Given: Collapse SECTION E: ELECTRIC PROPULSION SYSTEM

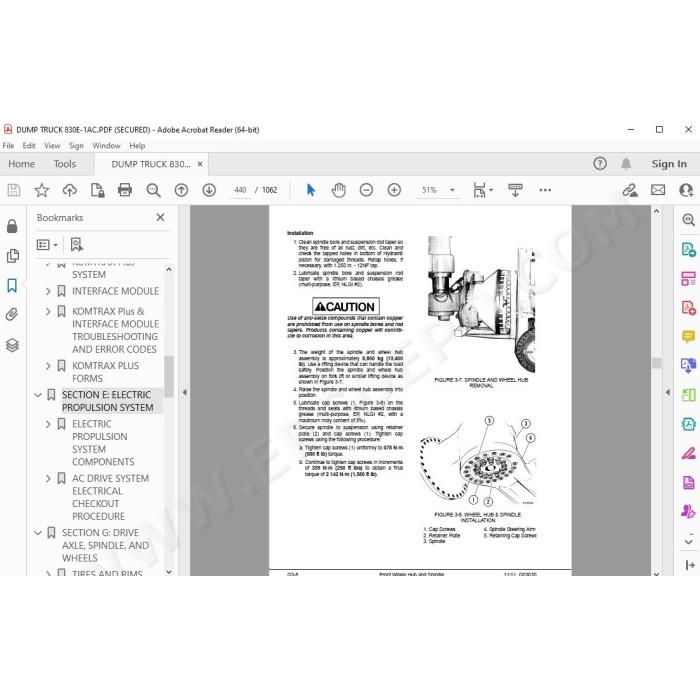Looking at the screenshot, I should click(38, 395).
